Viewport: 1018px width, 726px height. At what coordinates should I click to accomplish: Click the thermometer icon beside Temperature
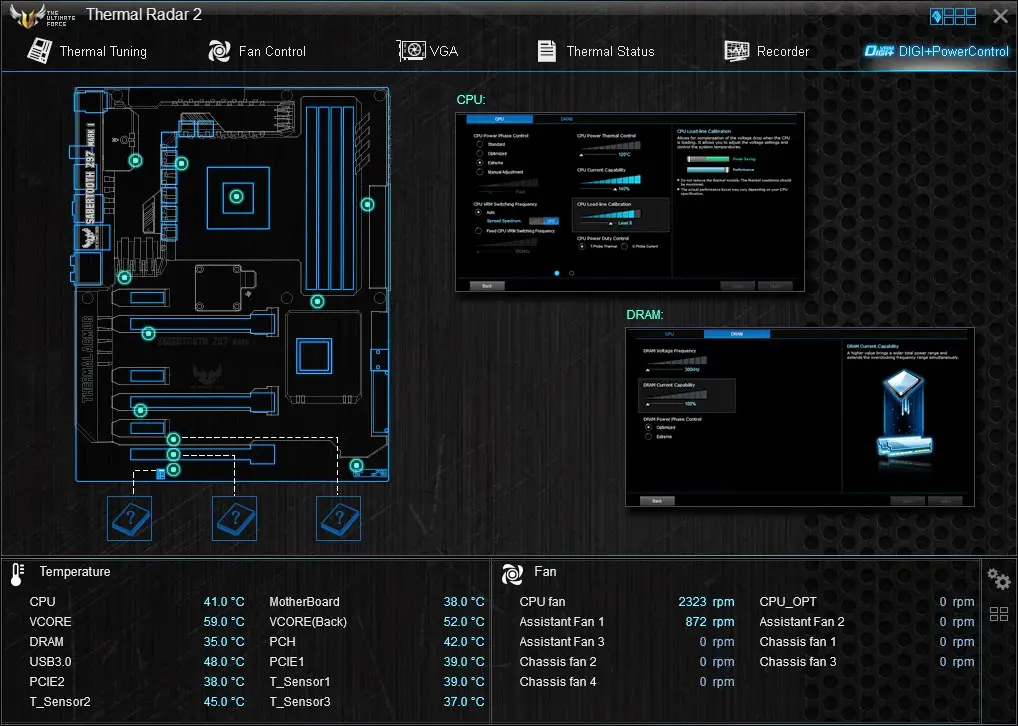[x=18, y=574]
